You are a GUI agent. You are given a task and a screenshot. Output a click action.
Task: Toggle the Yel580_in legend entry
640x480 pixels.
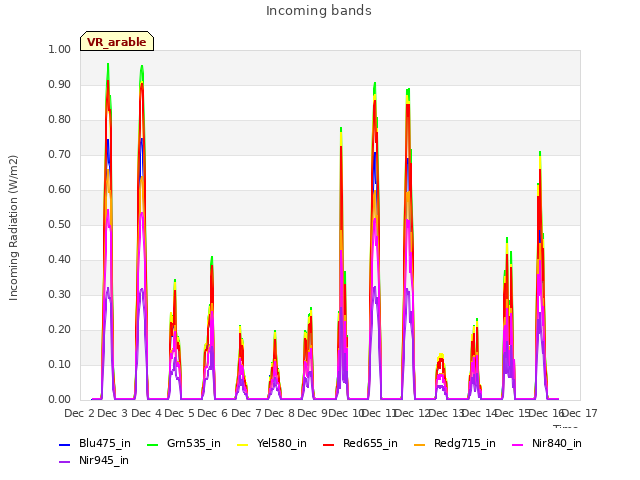tap(272, 443)
